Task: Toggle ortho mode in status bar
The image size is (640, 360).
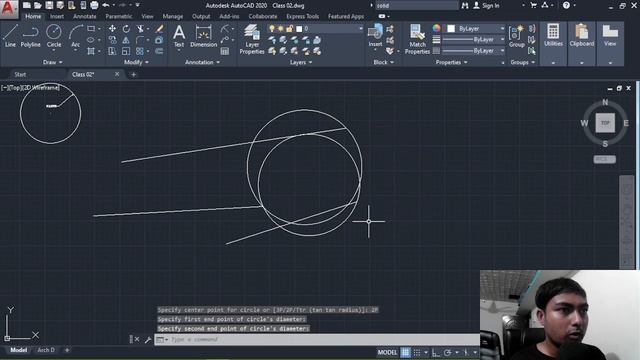Action: (x=436, y=352)
